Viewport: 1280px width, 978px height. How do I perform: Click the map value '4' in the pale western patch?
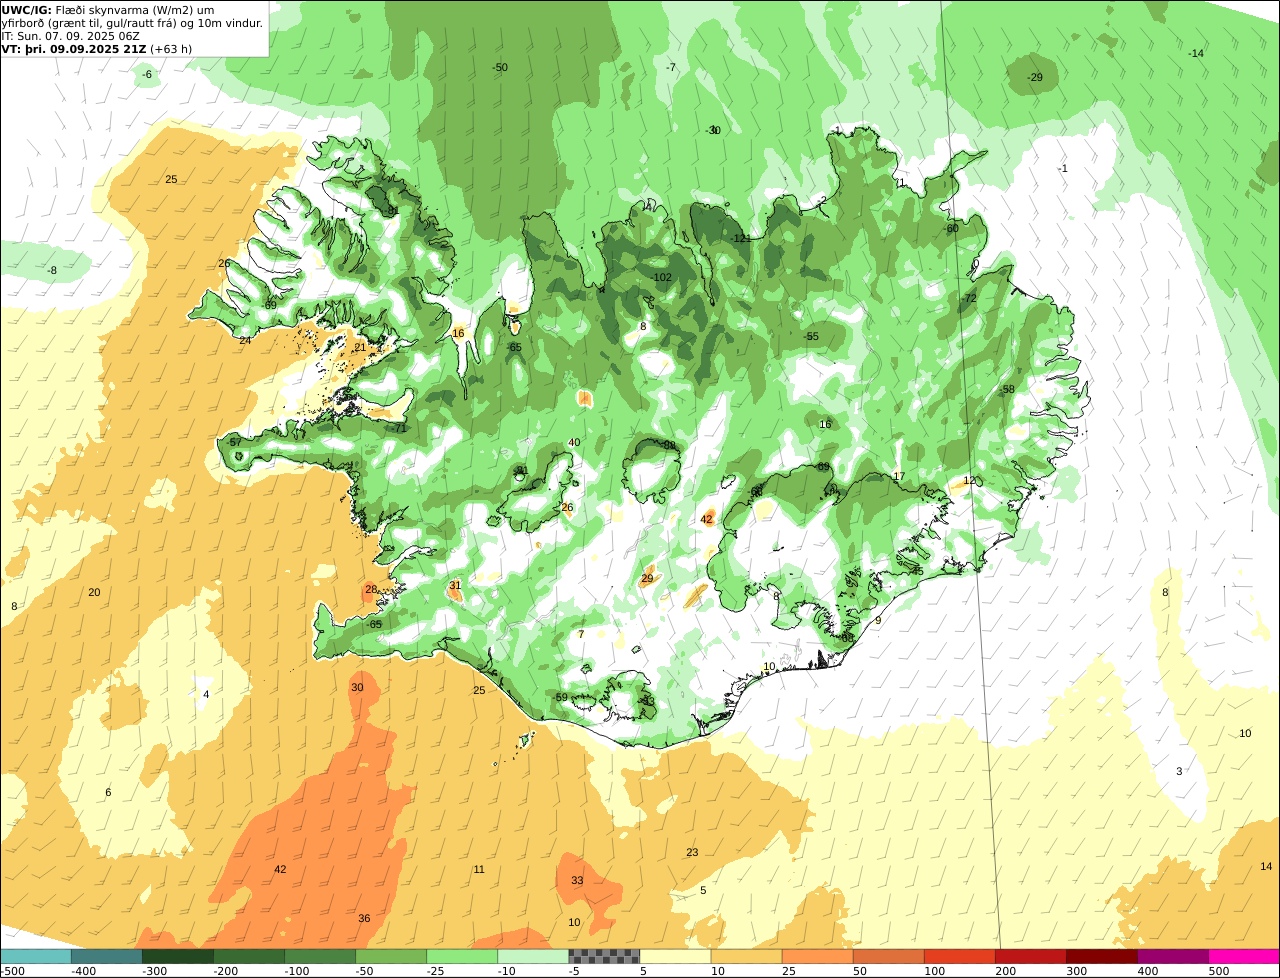pos(206,694)
